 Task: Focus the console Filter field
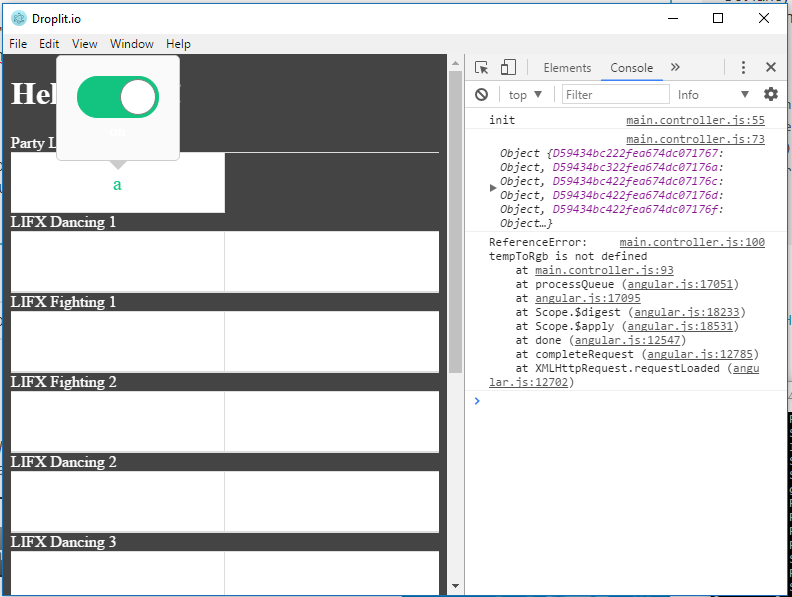[616, 94]
